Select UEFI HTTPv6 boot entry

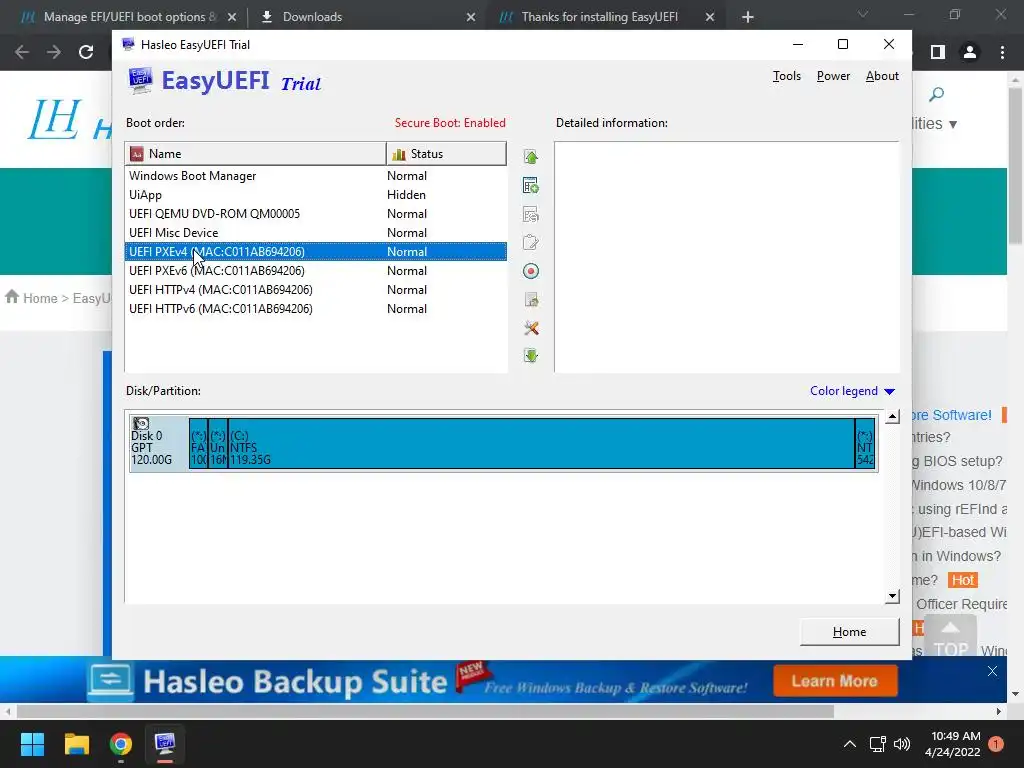[315, 308]
